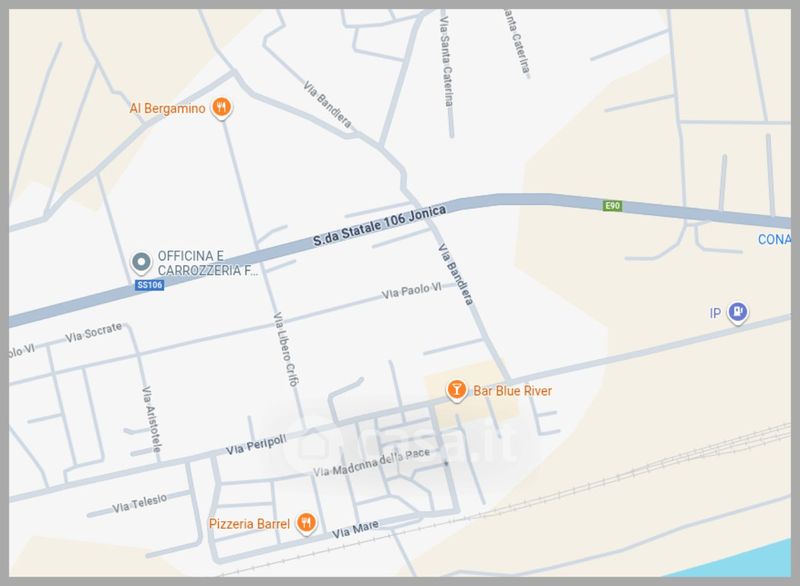The image size is (800, 586).
Task: Click the Via Peripoli road label
Action: coord(256,445)
